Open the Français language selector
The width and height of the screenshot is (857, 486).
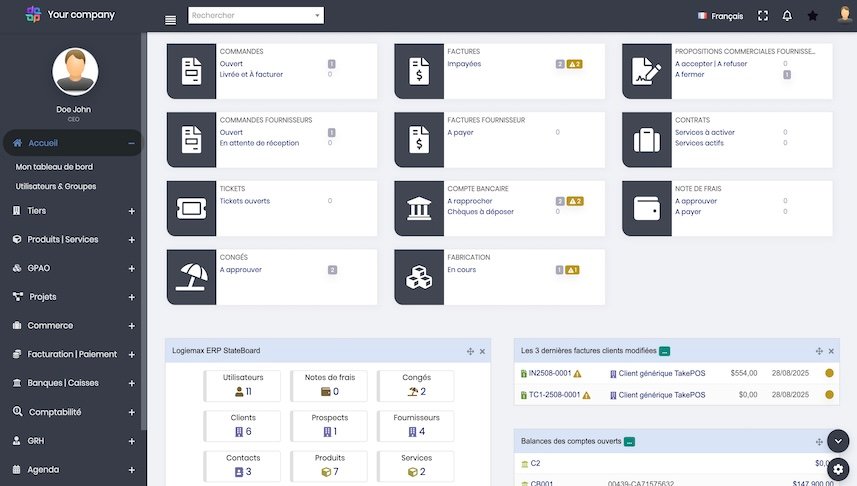[720, 16]
